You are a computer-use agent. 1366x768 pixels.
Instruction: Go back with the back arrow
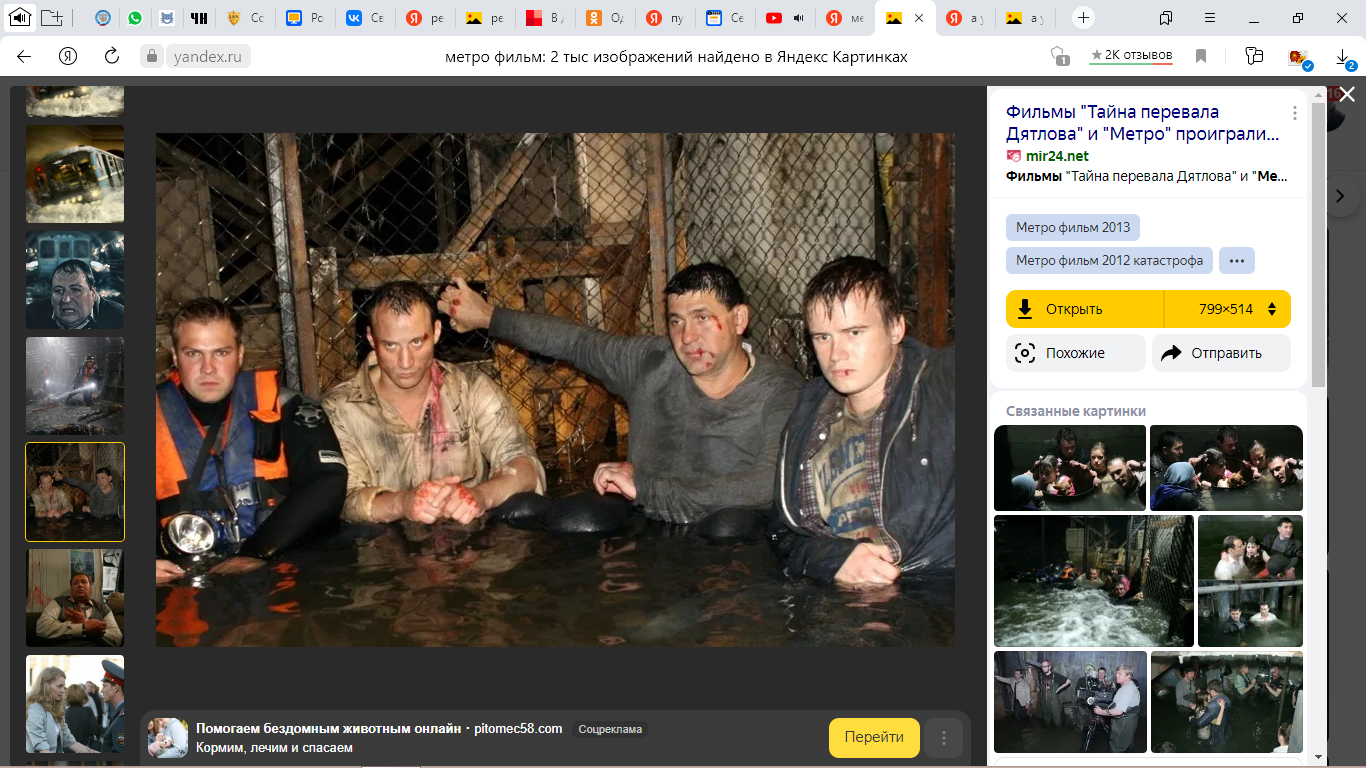coord(24,56)
